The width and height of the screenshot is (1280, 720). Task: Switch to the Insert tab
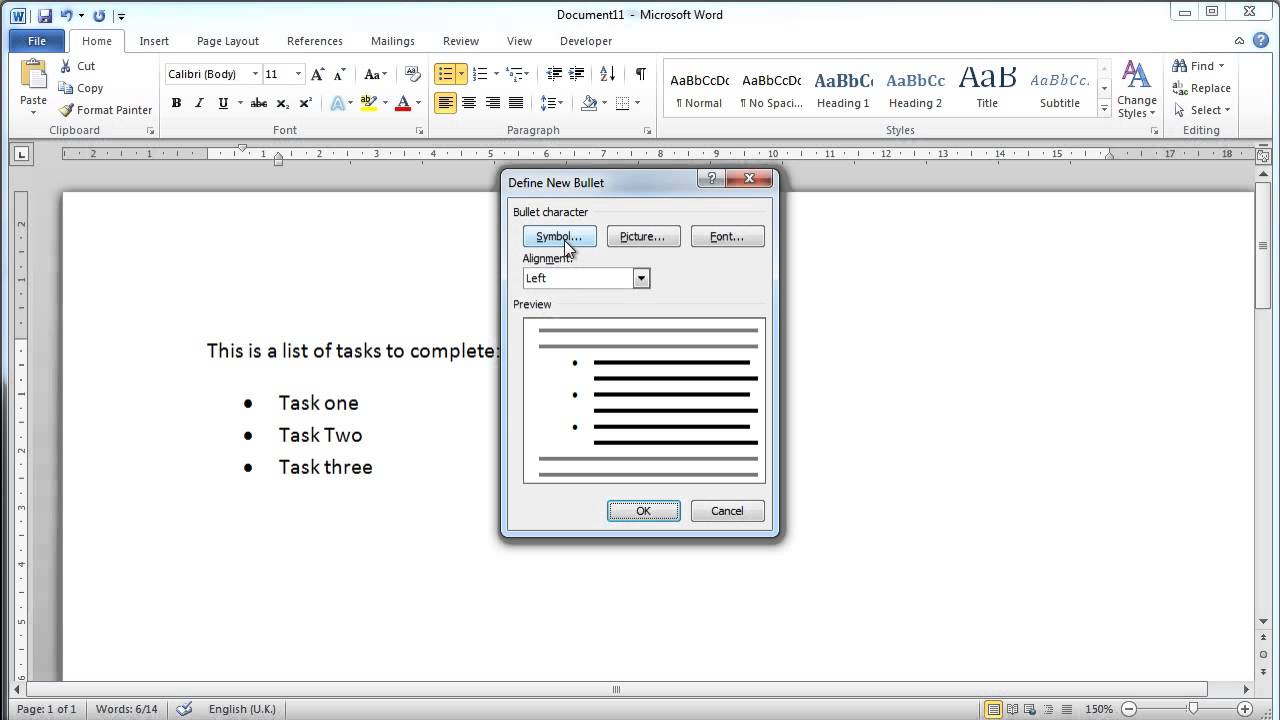tap(154, 41)
